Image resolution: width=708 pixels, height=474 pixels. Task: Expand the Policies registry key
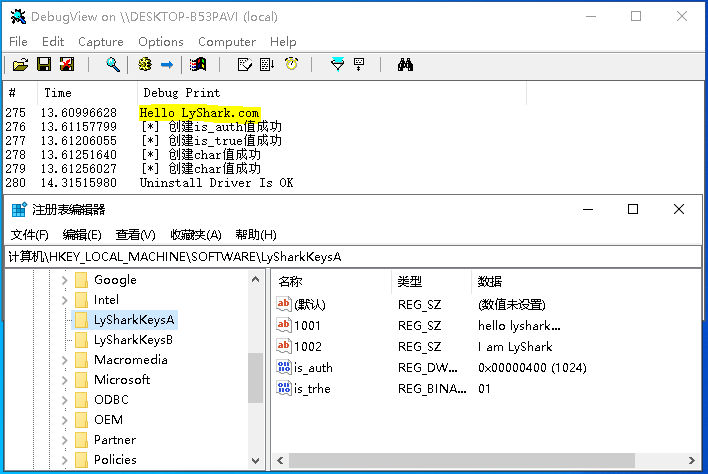(x=65, y=460)
